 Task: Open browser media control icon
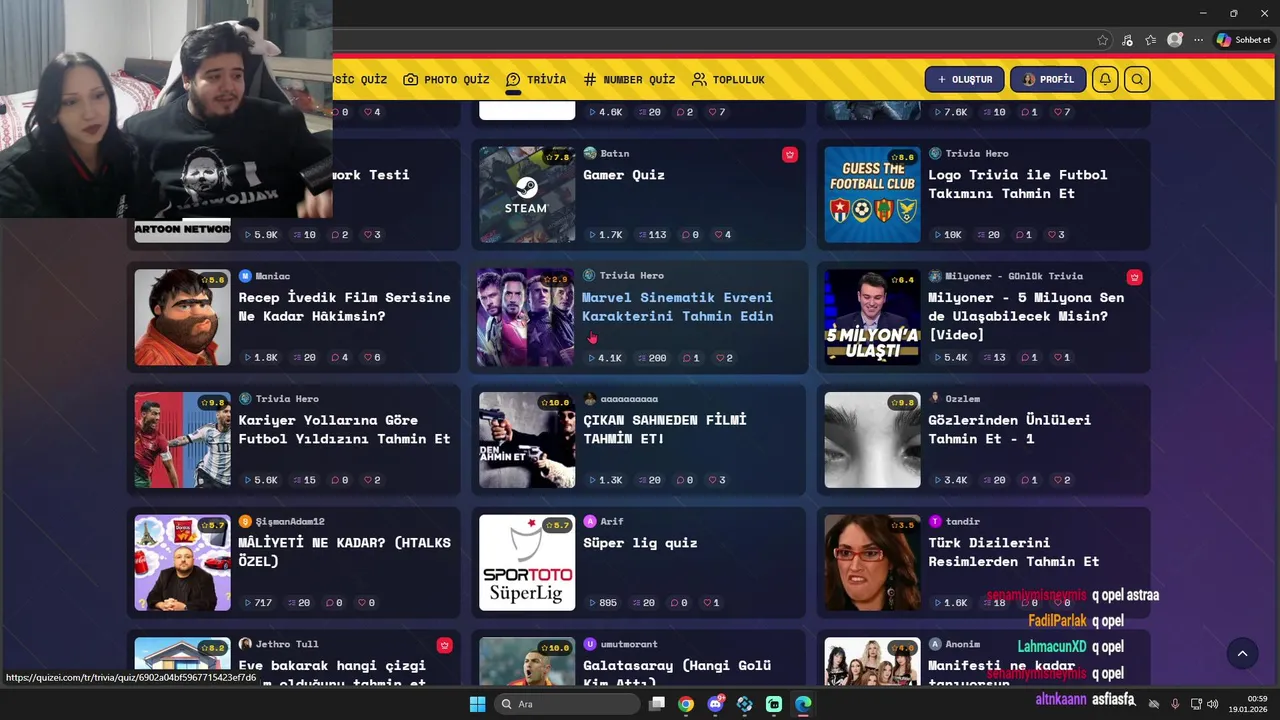[x=1127, y=40]
